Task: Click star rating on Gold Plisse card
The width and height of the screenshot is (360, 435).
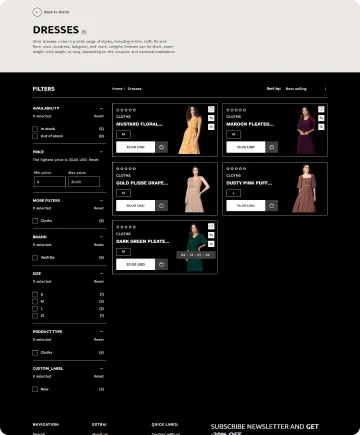Action: click(x=126, y=169)
